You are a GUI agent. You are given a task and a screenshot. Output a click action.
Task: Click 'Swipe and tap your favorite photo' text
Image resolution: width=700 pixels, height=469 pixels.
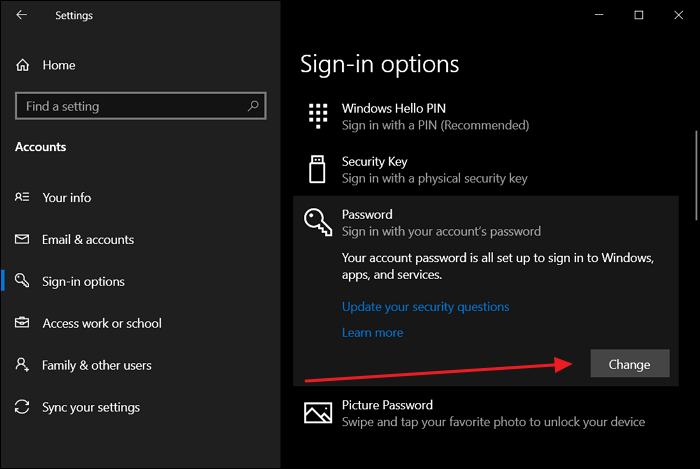pos(493,422)
